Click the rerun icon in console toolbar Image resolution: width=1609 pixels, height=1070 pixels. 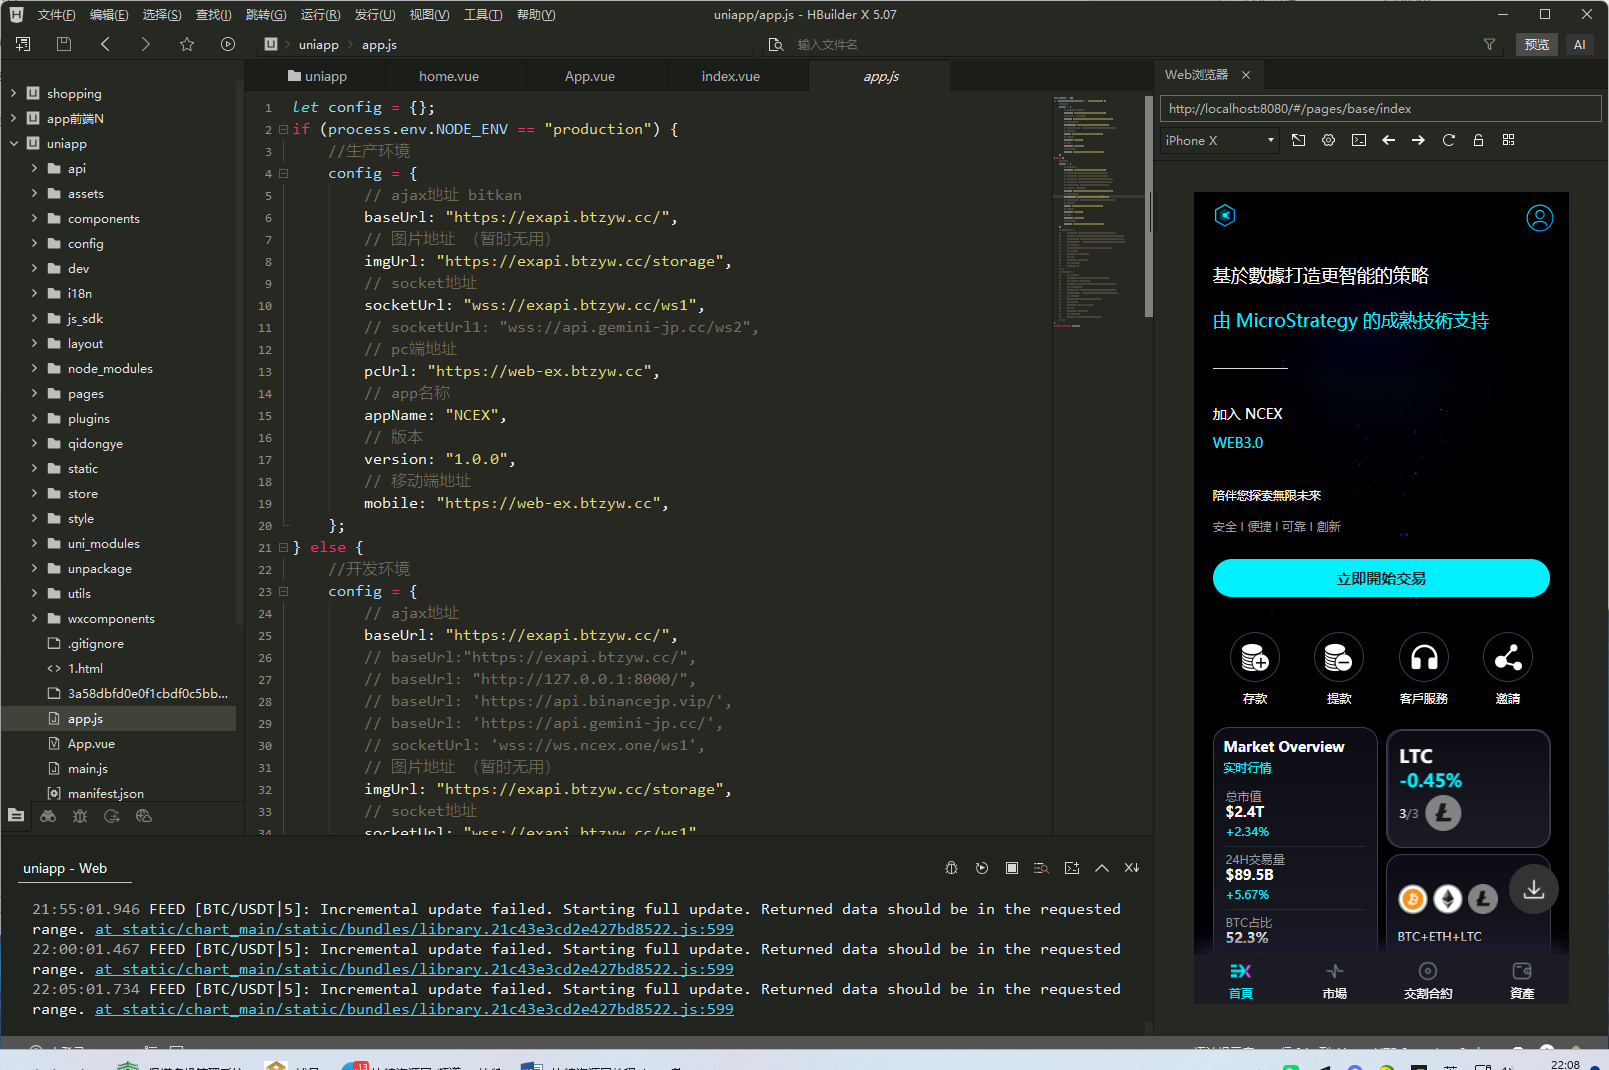(x=982, y=868)
